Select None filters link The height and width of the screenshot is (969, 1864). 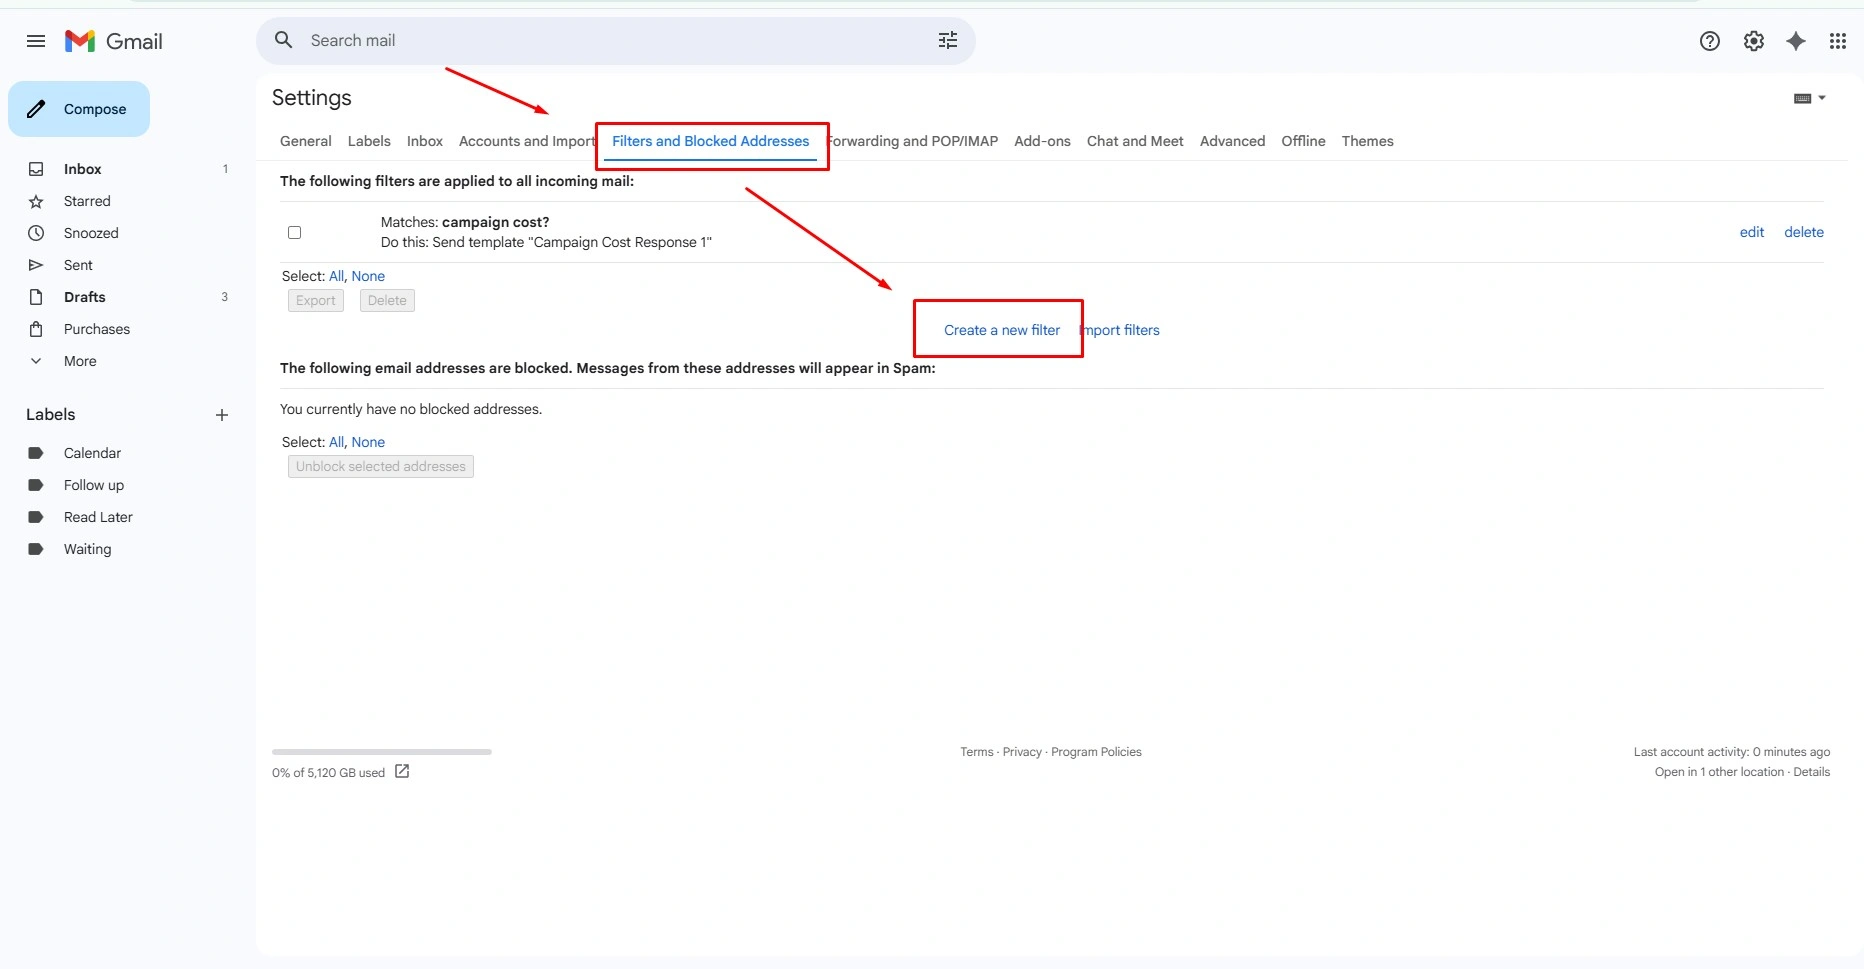click(x=368, y=276)
